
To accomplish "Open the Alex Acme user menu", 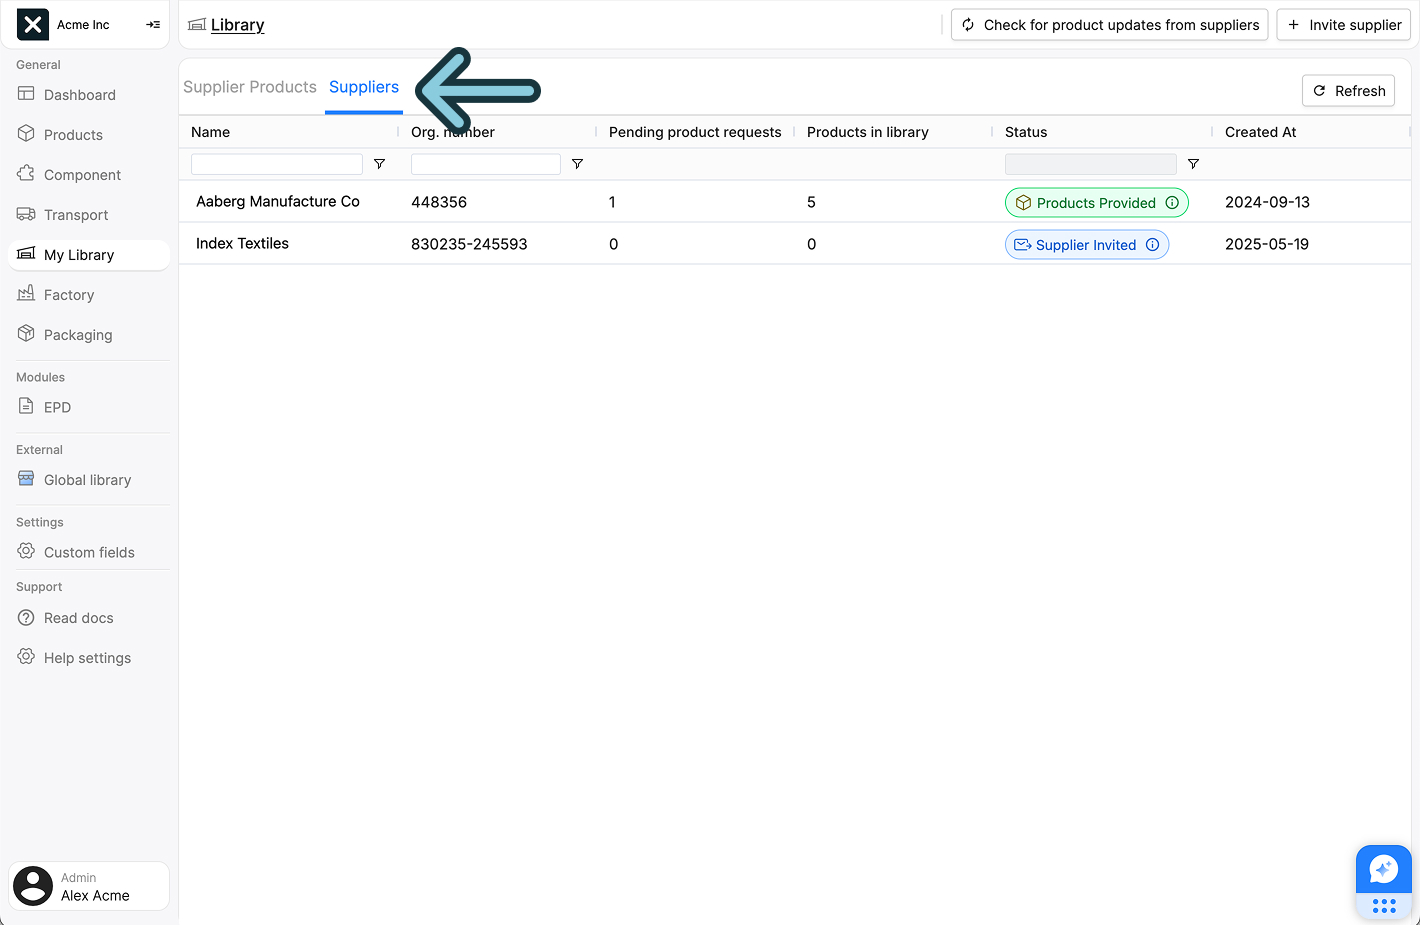I will (89, 886).
